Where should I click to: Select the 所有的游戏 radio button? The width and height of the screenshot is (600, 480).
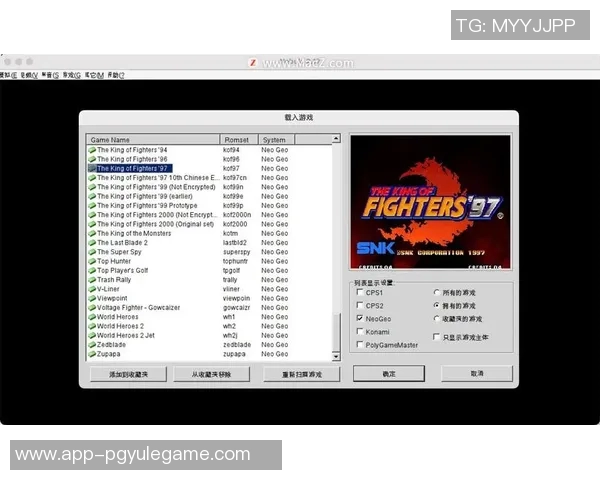[x=436, y=292]
